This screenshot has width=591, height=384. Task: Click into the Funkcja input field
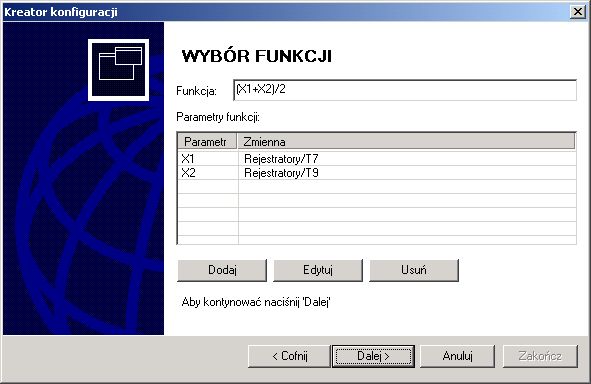[x=405, y=90]
